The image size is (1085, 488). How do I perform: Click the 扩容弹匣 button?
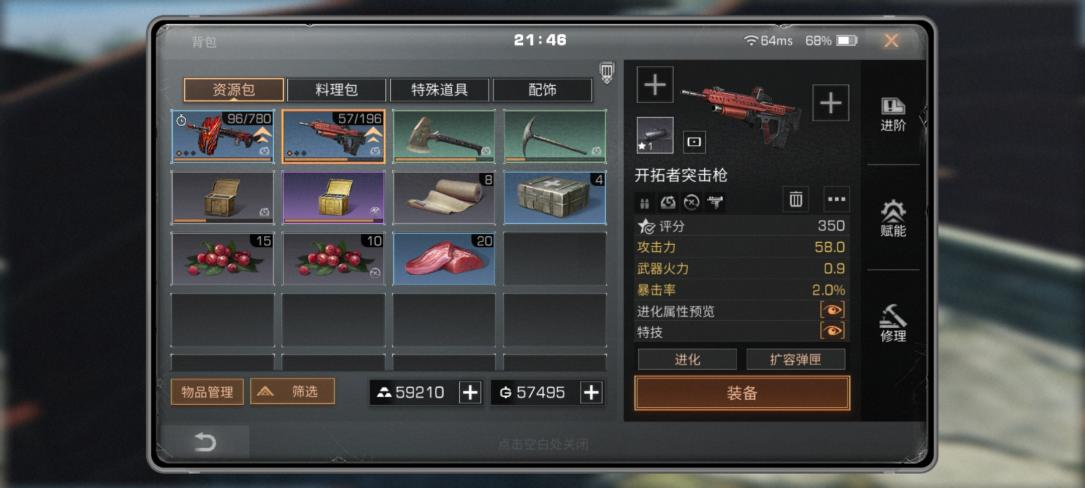tap(796, 360)
